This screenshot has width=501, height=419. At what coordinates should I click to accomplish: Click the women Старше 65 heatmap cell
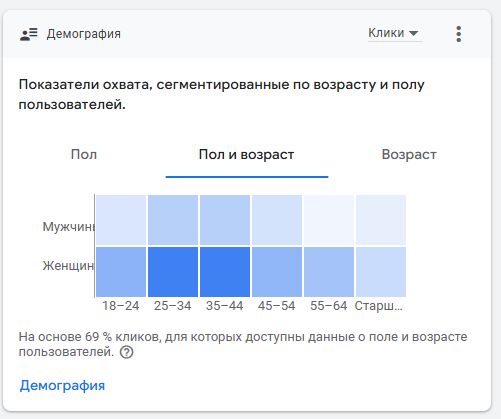point(381,272)
